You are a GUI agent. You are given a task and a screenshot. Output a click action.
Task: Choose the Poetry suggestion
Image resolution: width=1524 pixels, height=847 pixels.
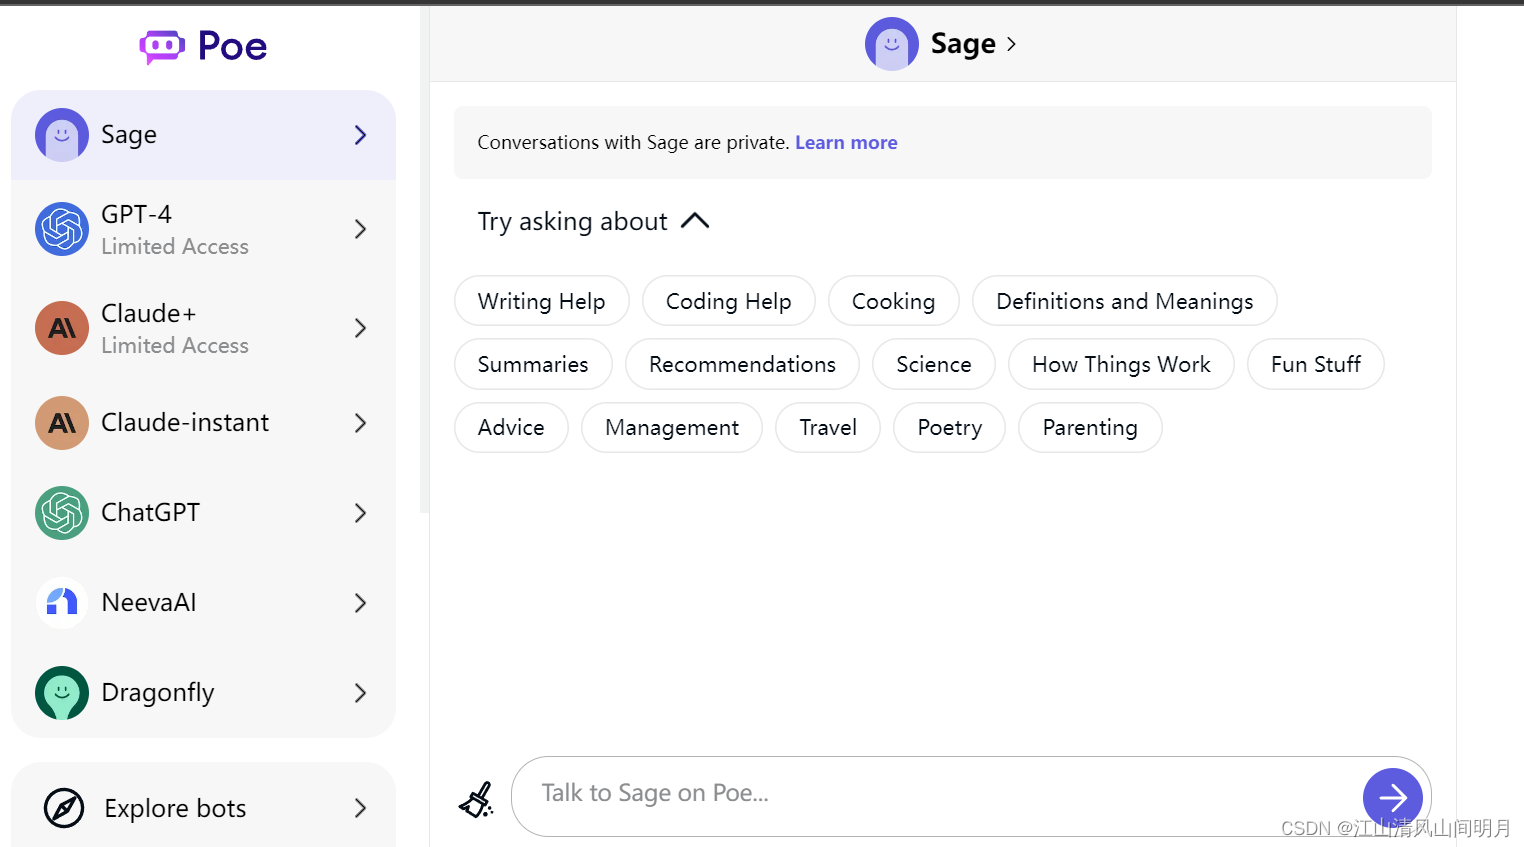click(950, 427)
